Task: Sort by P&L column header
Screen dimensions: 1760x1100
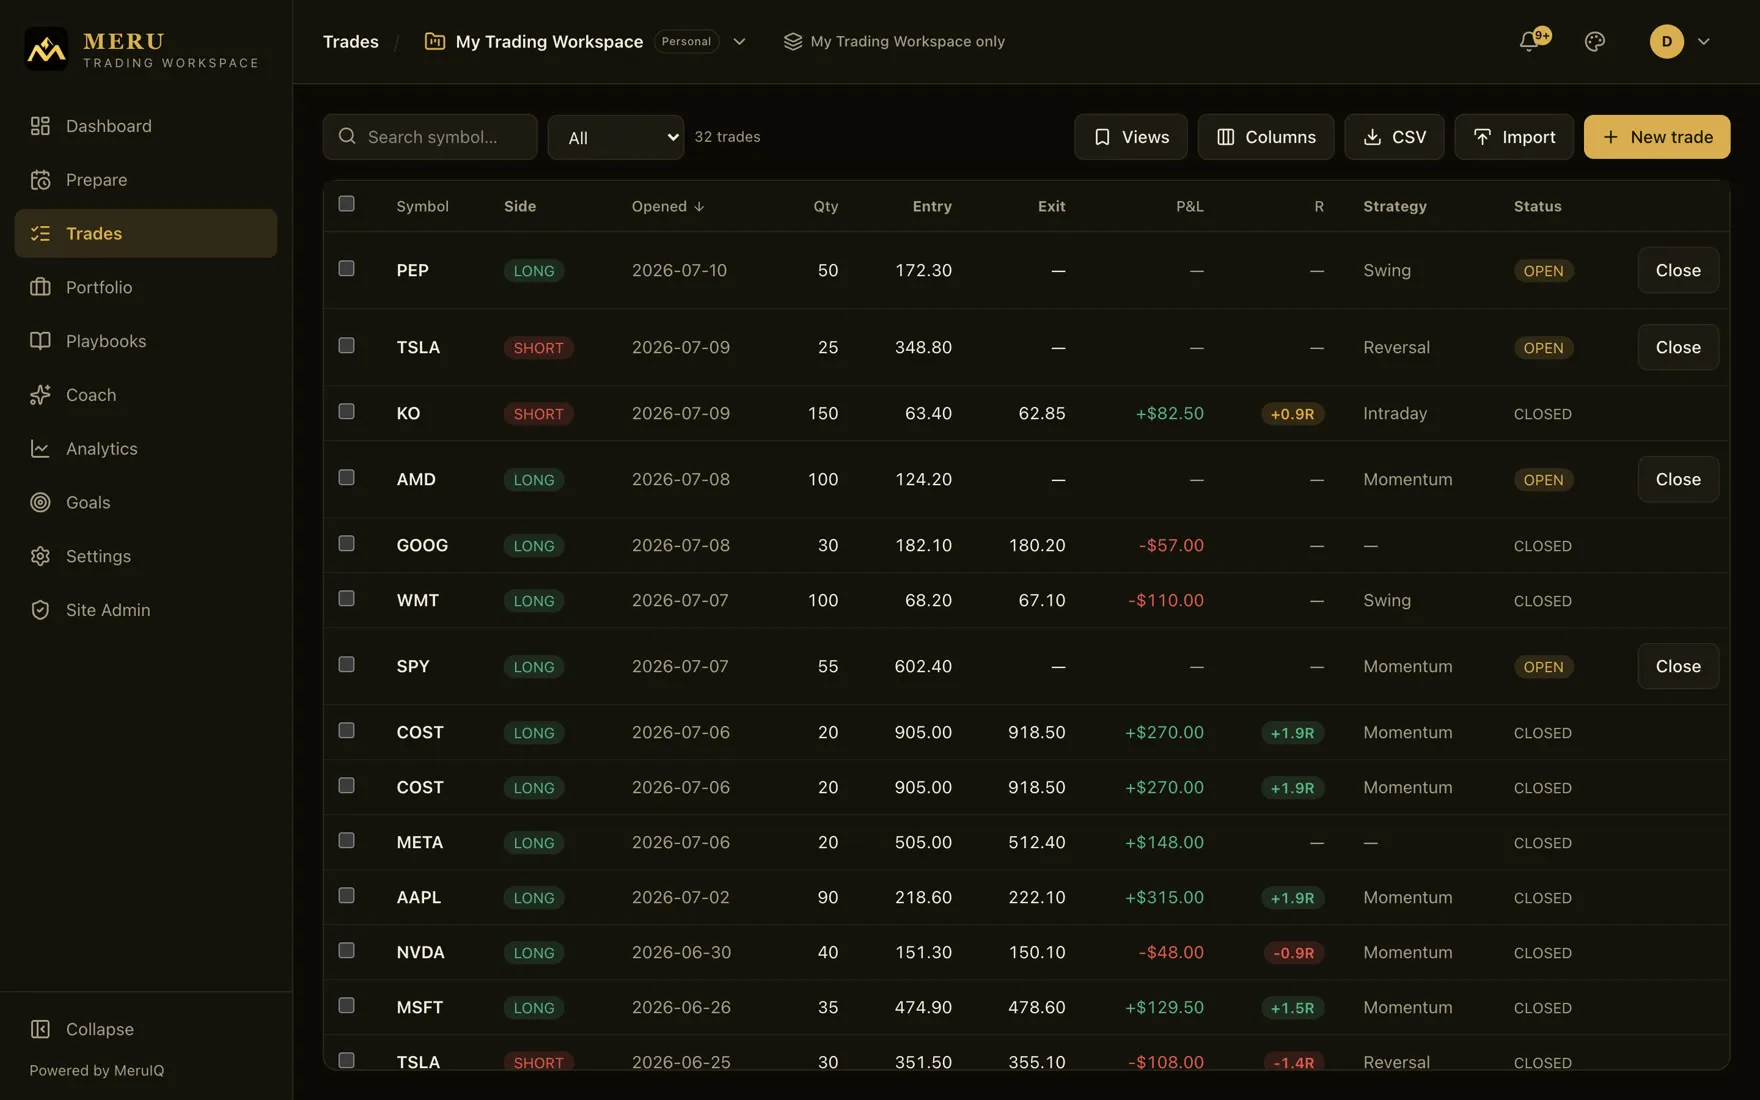Action: click(x=1189, y=206)
